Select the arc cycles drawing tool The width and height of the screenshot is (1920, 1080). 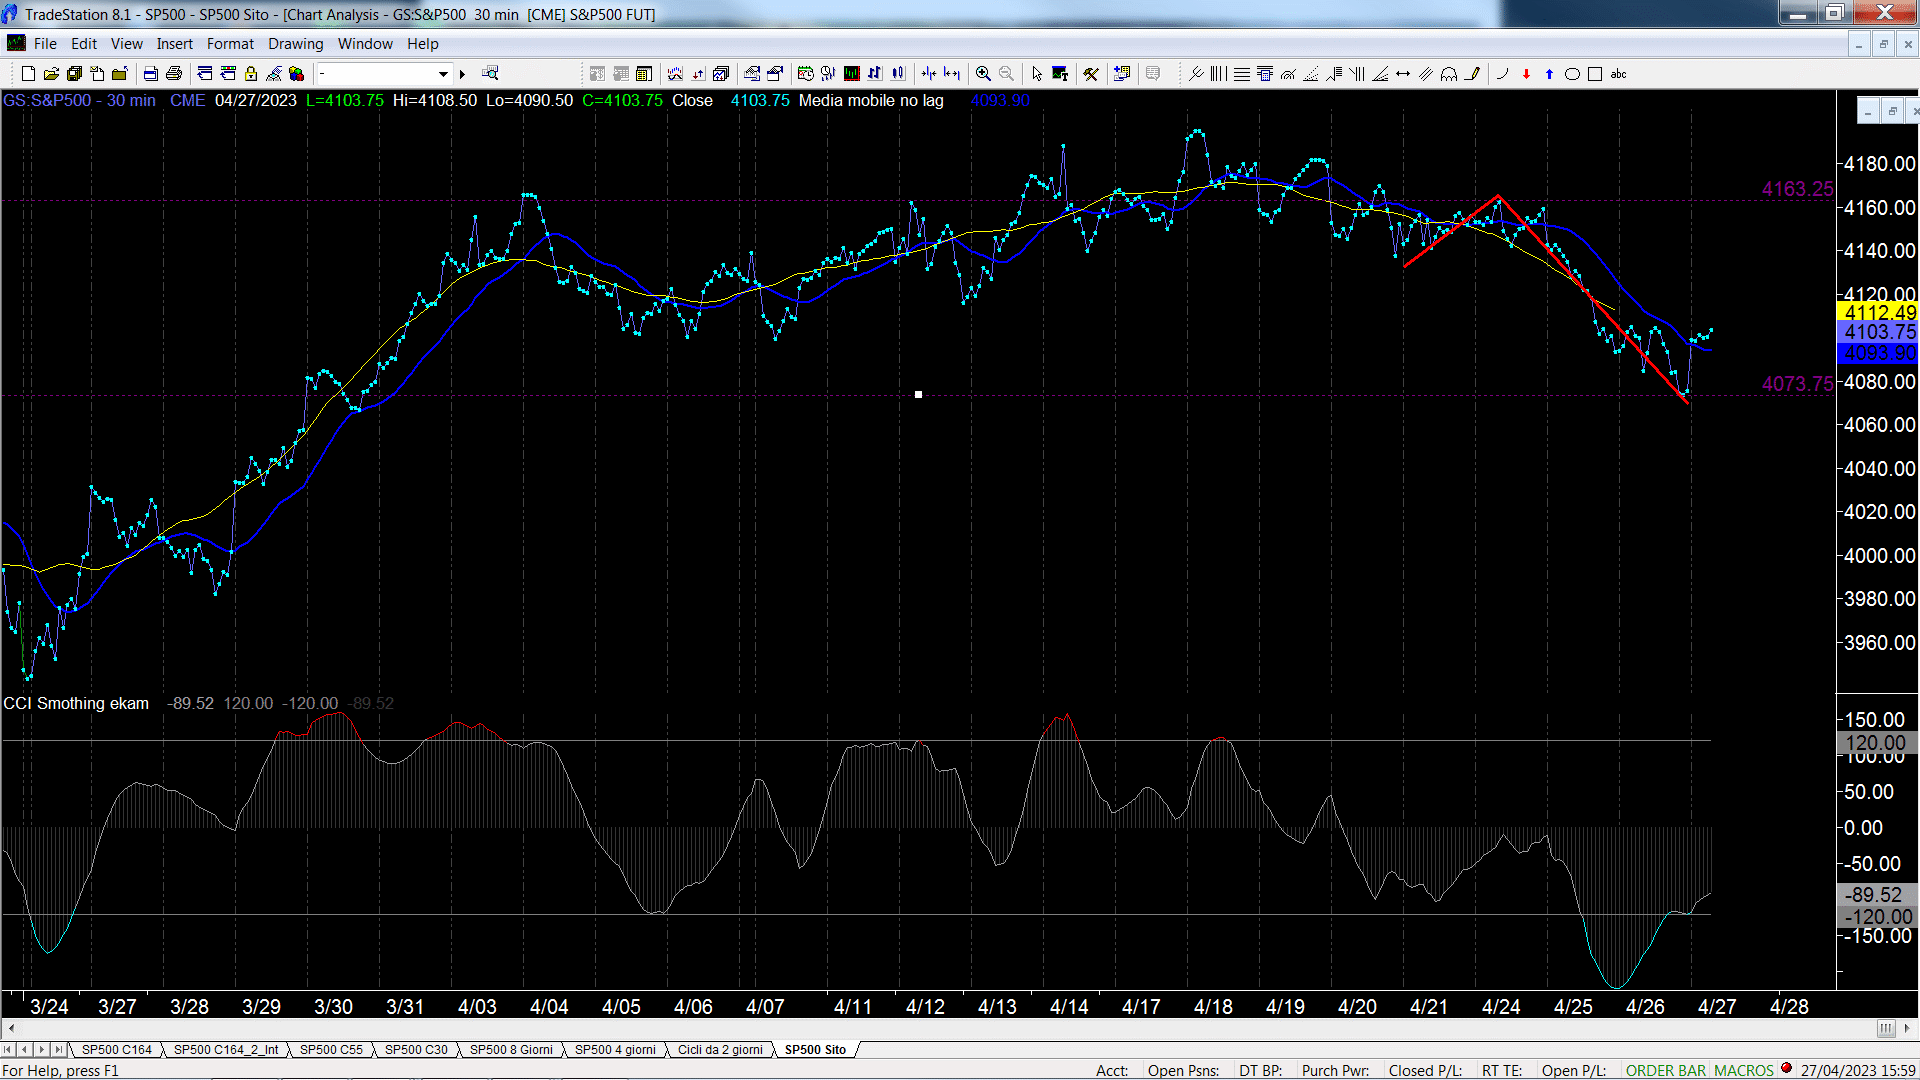click(x=1449, y=74)
